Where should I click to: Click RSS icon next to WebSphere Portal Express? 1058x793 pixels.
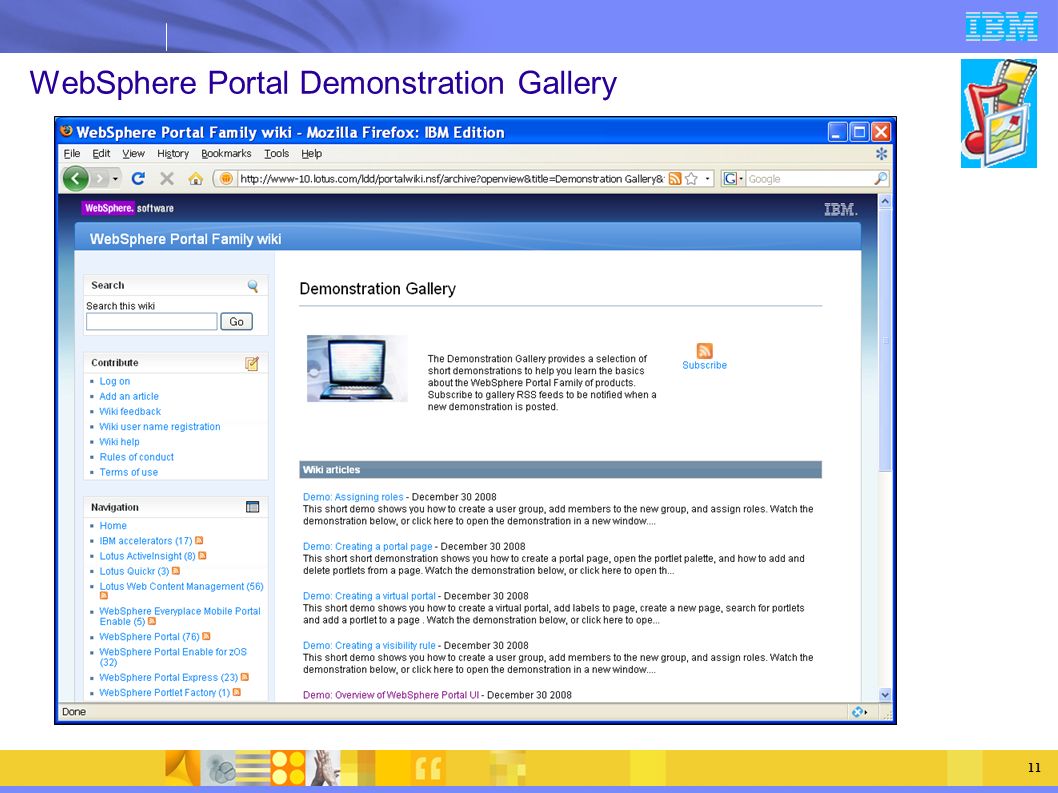pyautogui.click(x=245, y=676)
